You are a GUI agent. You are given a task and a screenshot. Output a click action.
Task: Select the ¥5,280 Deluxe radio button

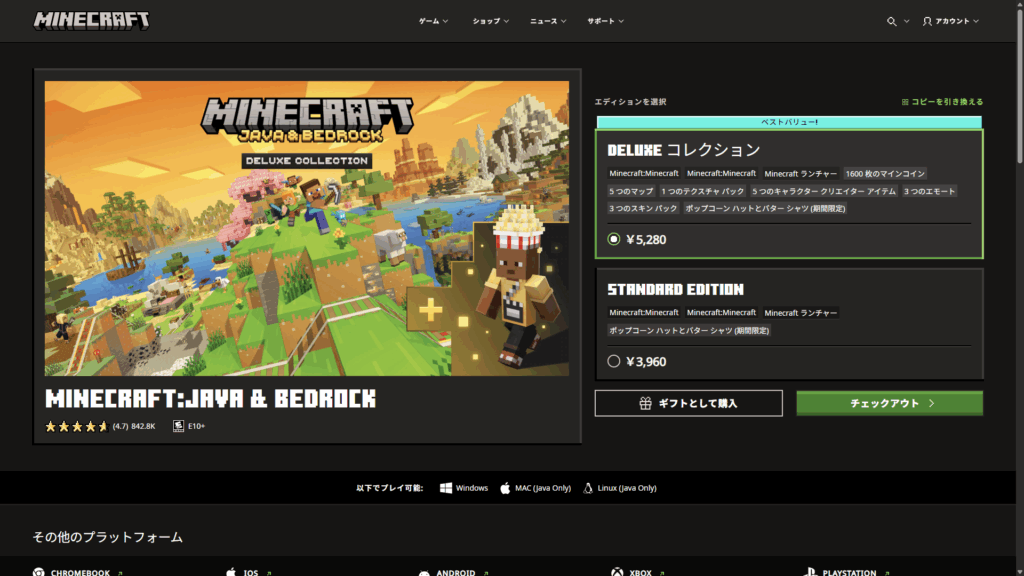coord(614,239)
